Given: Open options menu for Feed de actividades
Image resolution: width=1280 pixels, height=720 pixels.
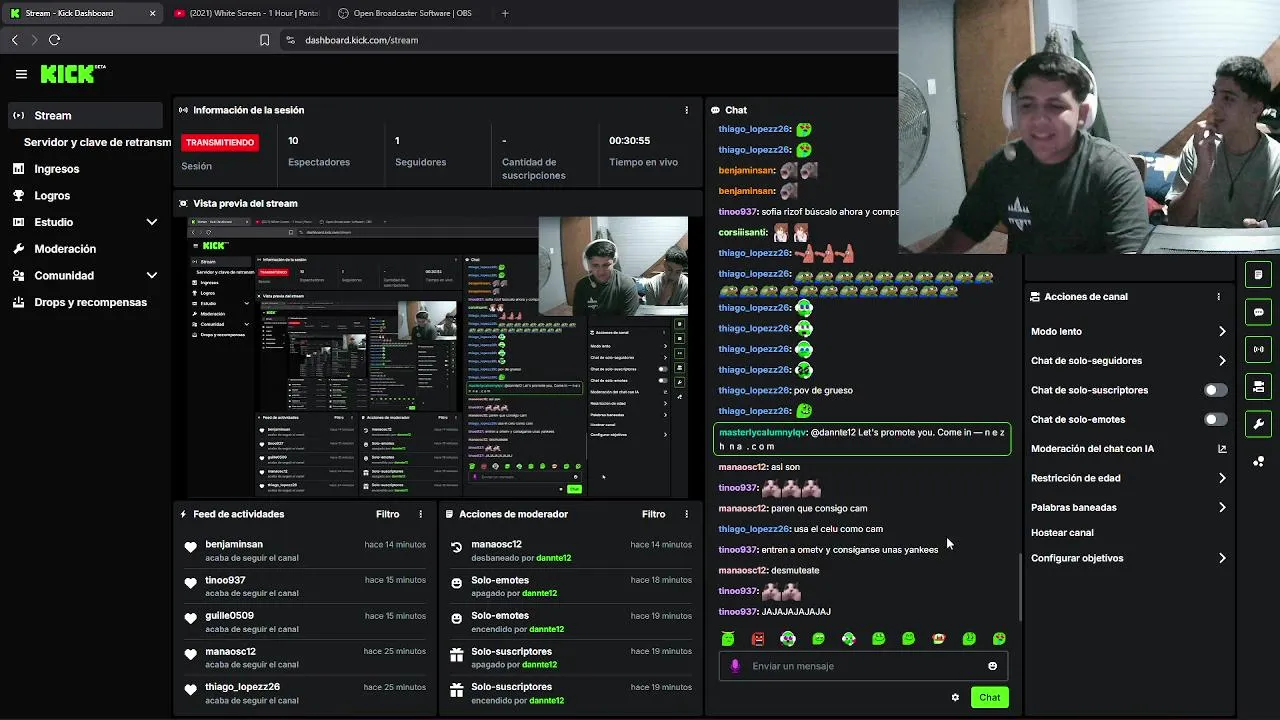Looking at the screenshot, I should tap(420, 514).
